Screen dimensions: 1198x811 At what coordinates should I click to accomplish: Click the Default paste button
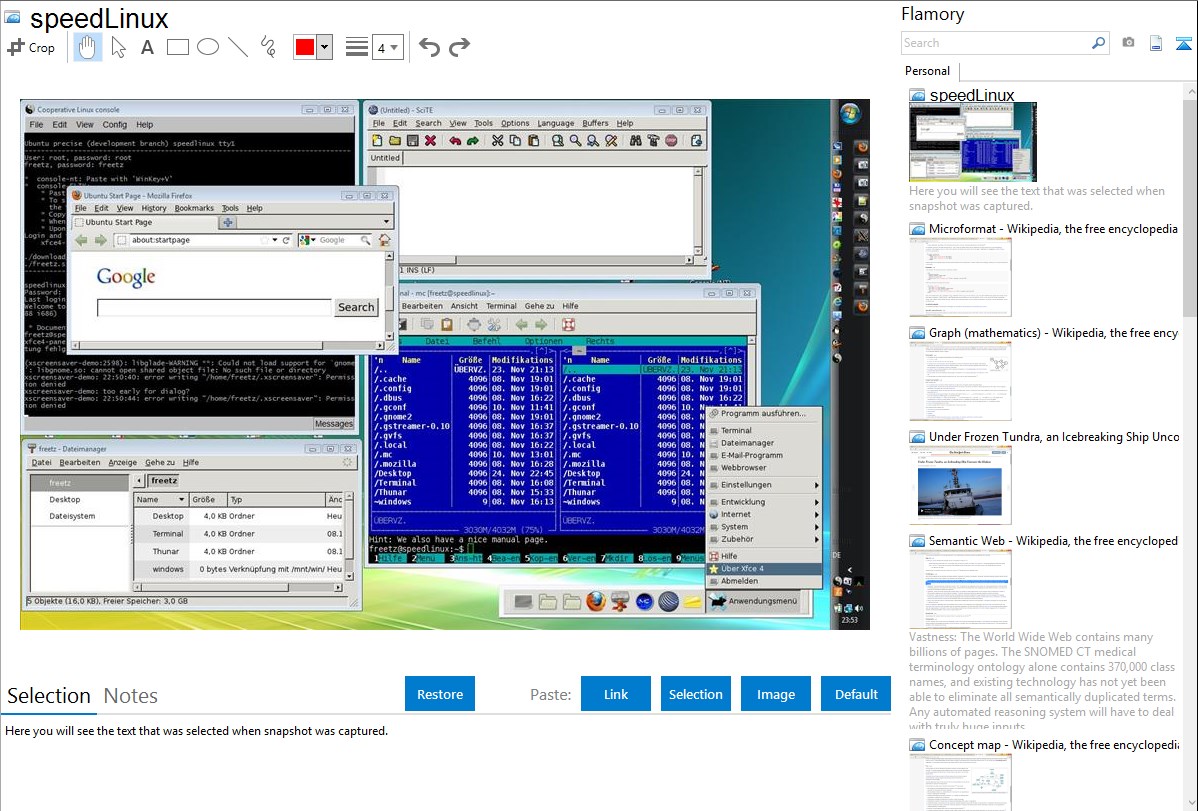856,694
